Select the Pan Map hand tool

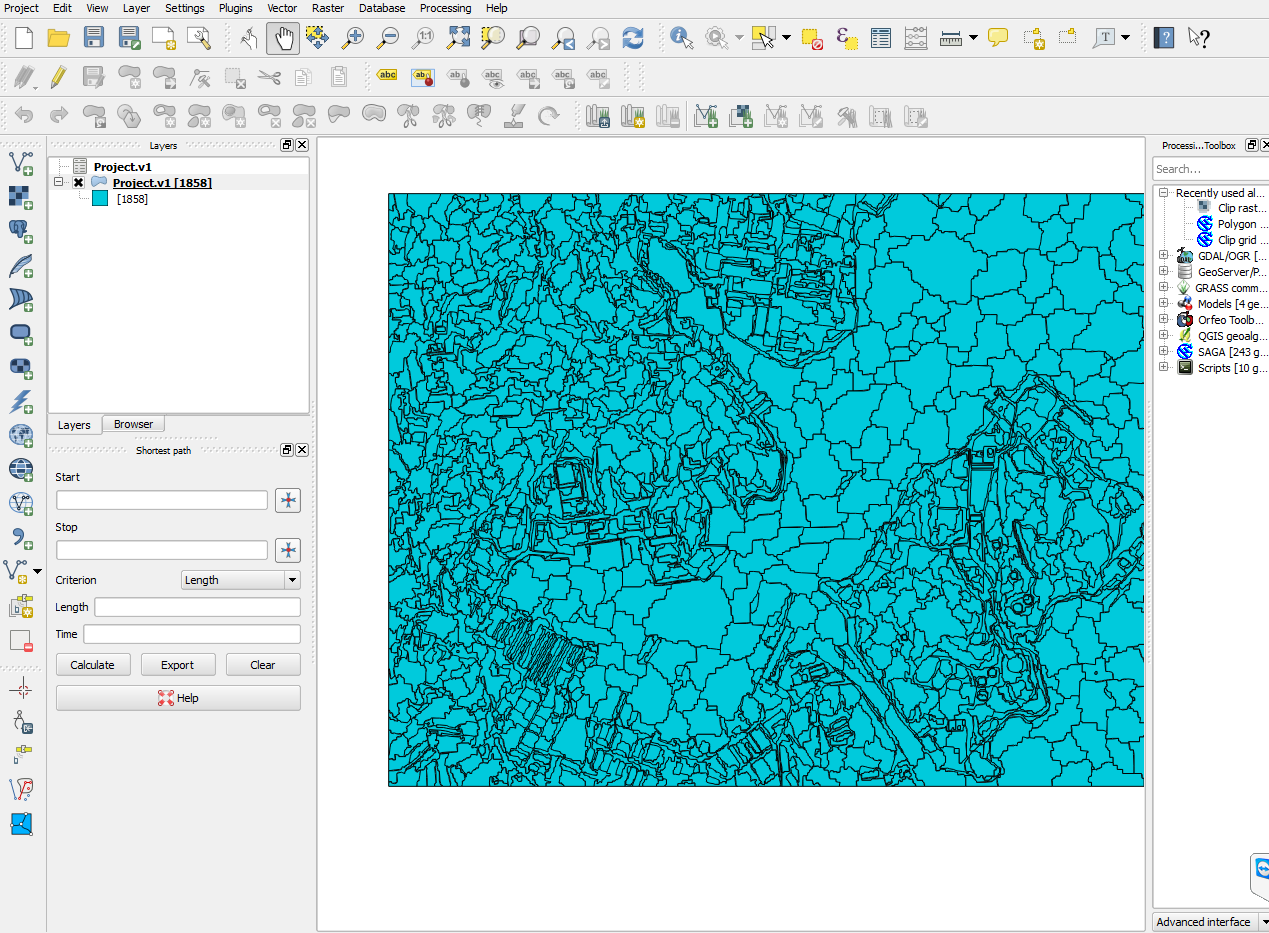click(283, 38)
